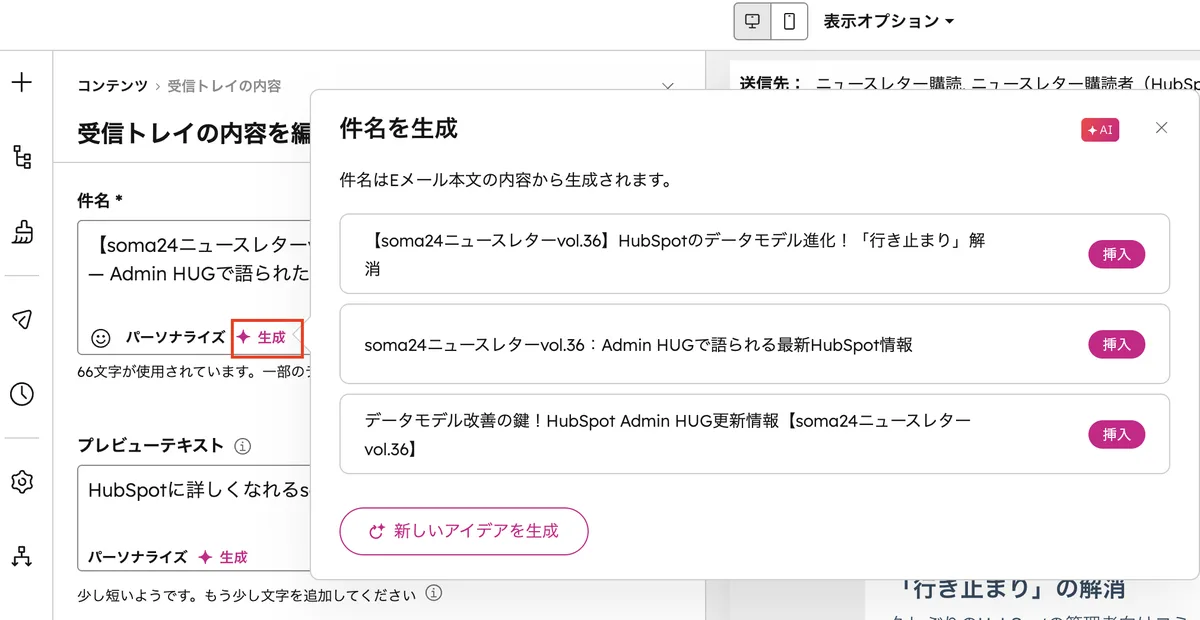This screenshot has height=620, width=1200.
Task: Select the A/B split icon at sidebar bottom
Action: point(20,555)
